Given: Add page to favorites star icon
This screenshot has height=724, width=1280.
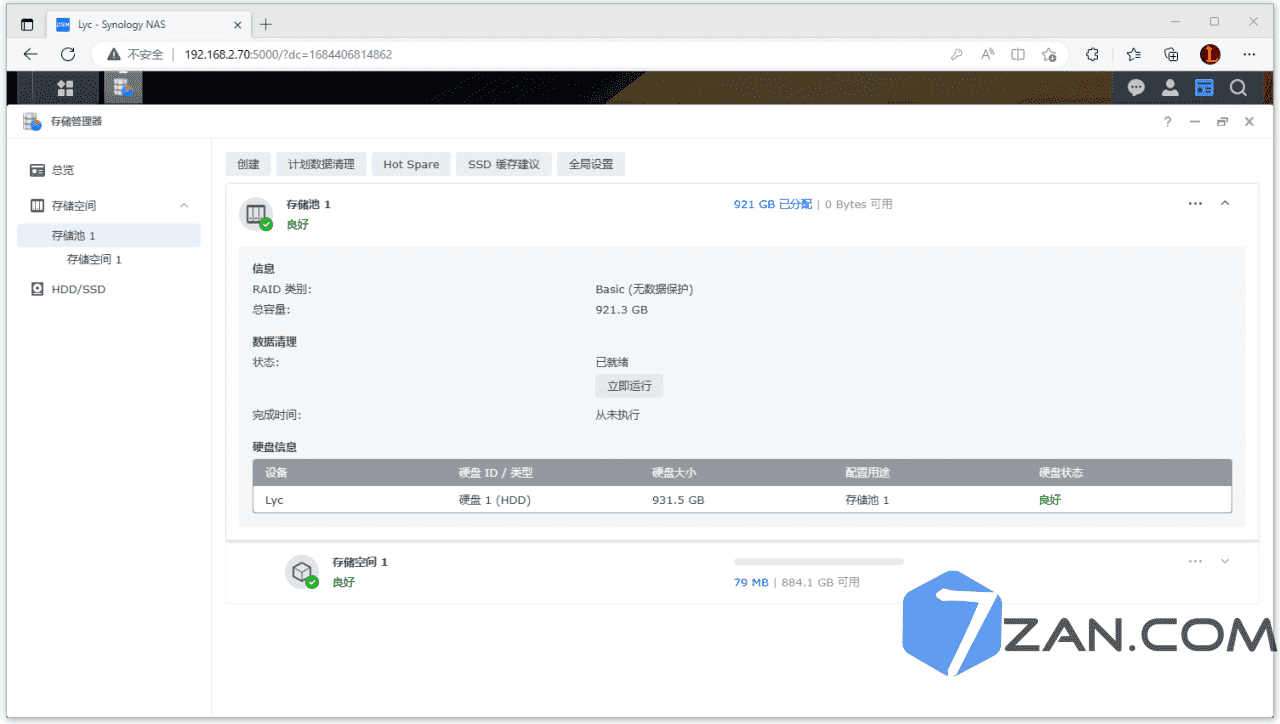Looking at the screenshot, I should 1048,54.
